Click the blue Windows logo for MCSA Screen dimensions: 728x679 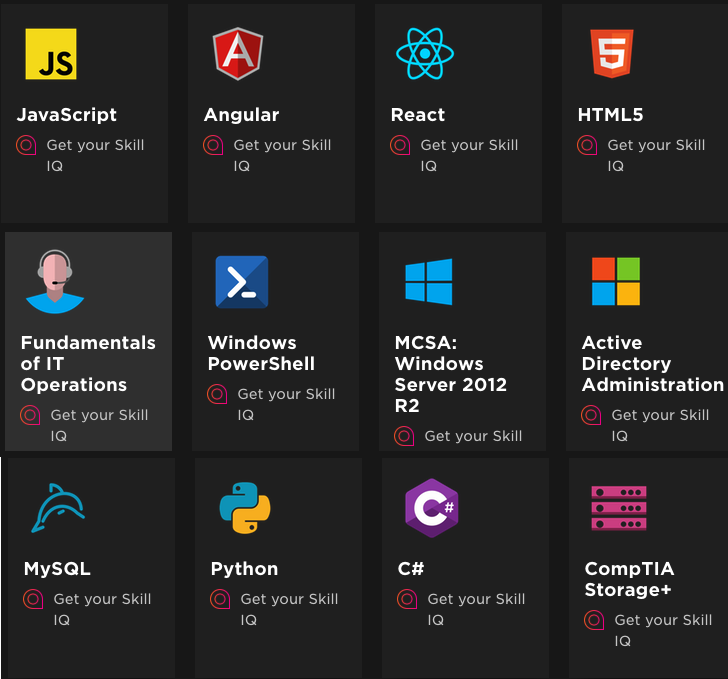(429, 281)
